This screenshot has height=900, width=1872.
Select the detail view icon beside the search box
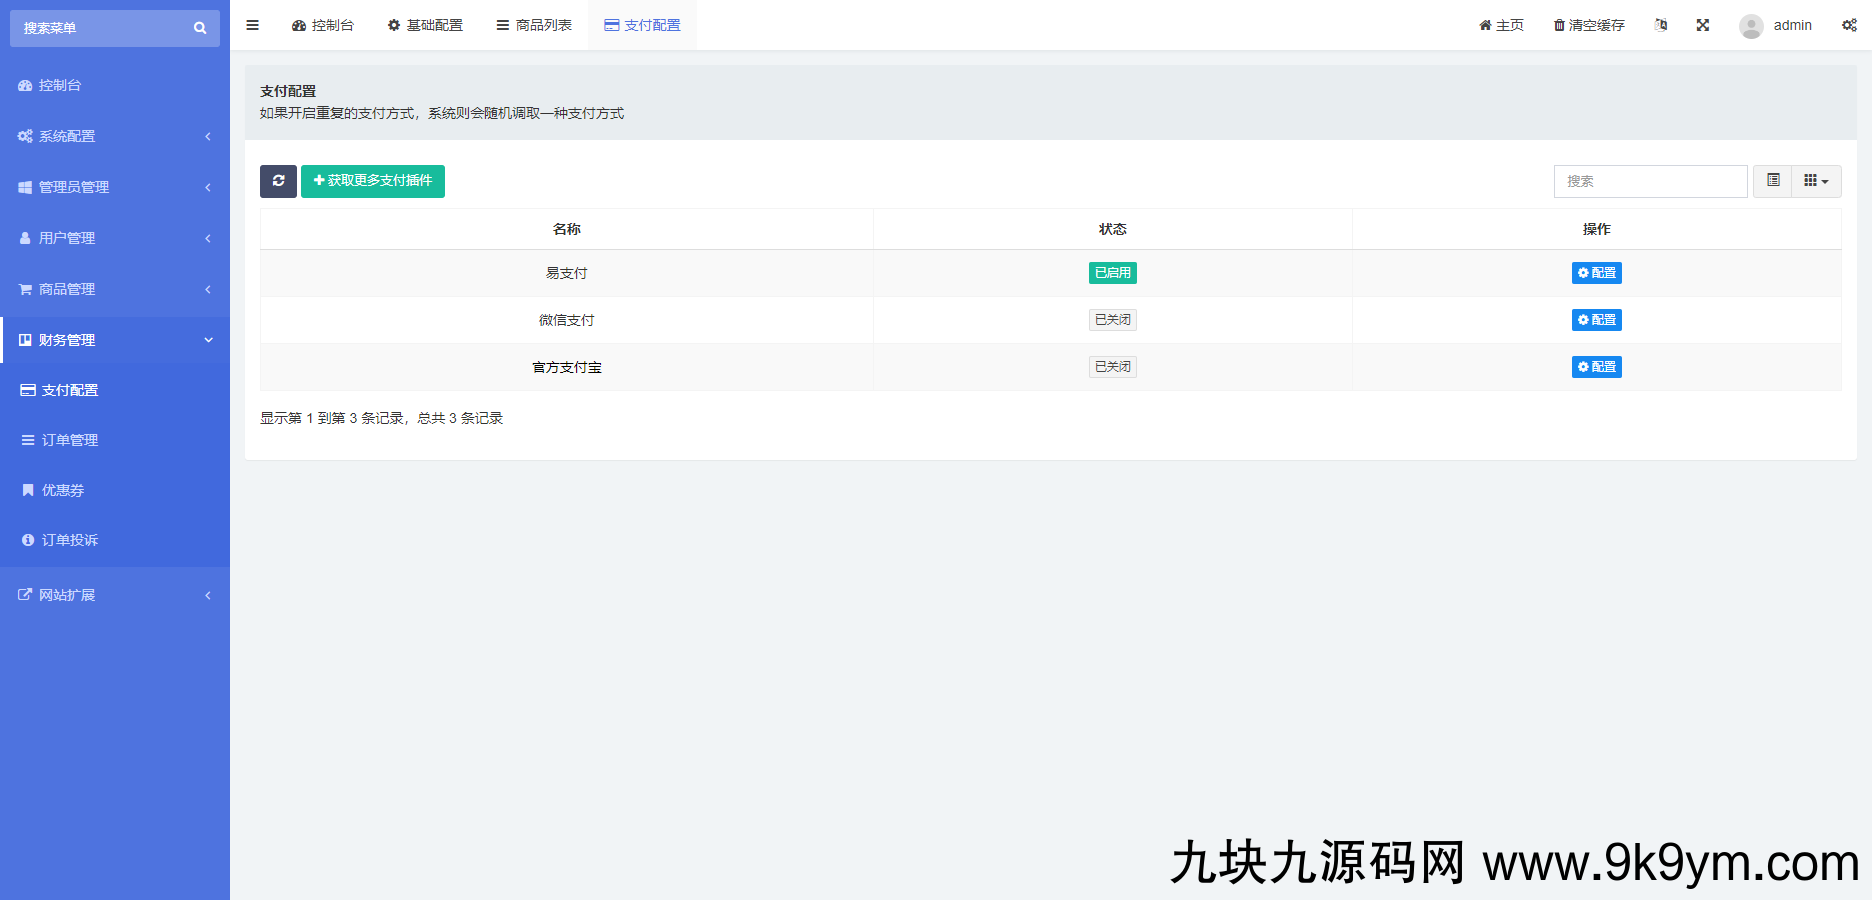pos(1772,181)
